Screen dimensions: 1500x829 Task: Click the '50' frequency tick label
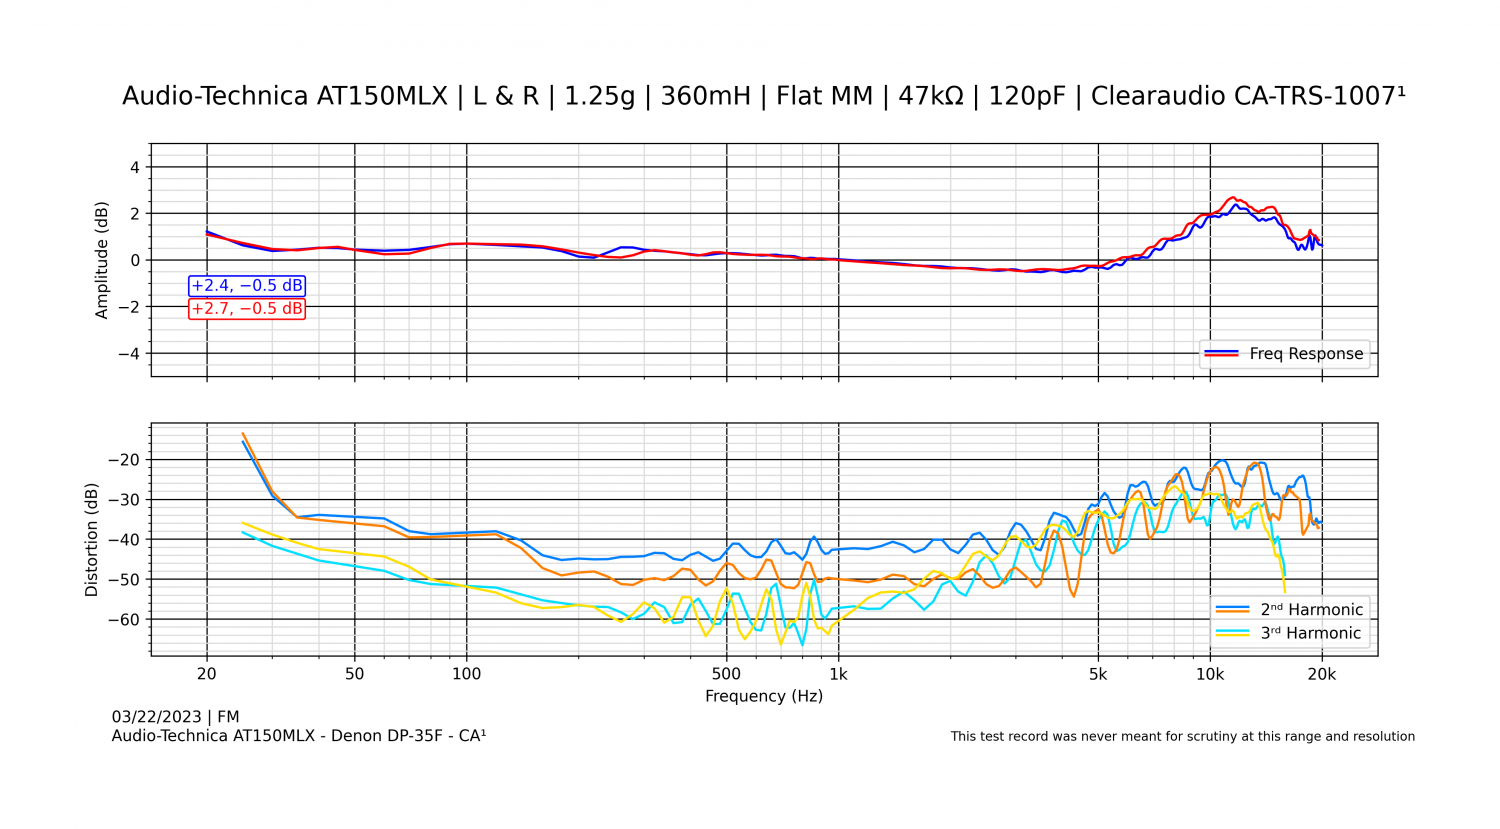[355, 674]
